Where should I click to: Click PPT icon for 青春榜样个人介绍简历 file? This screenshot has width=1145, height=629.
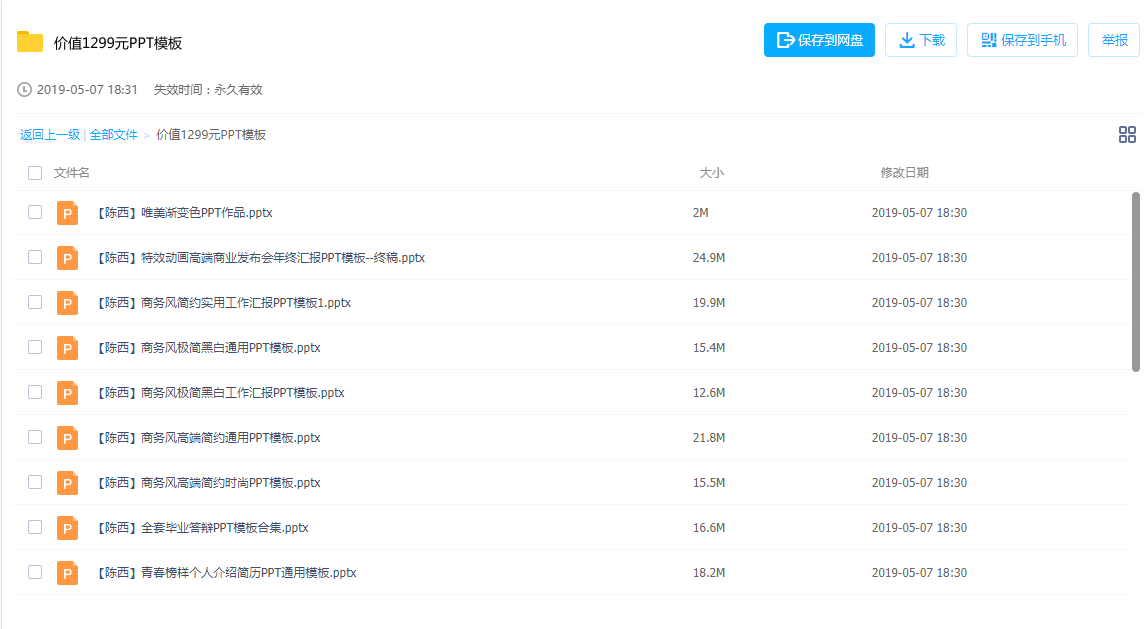[x=67, y=573]
